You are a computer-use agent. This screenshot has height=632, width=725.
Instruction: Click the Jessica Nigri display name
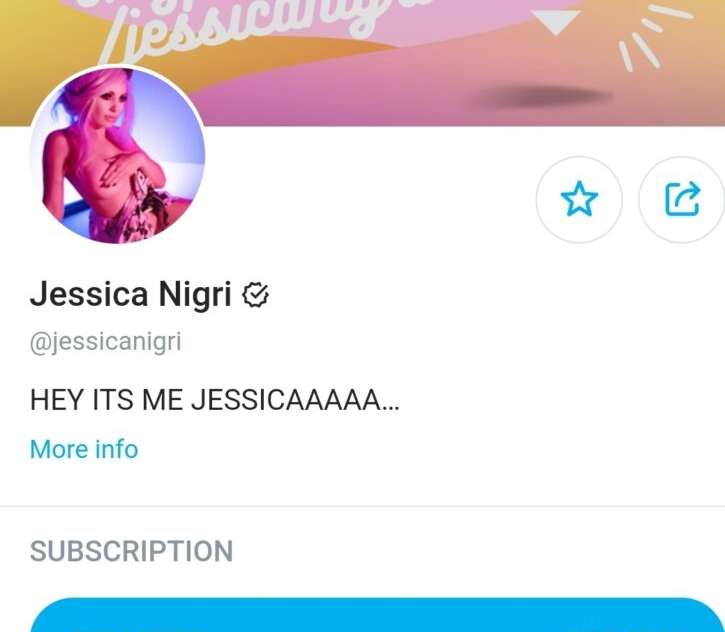(130, 294)
